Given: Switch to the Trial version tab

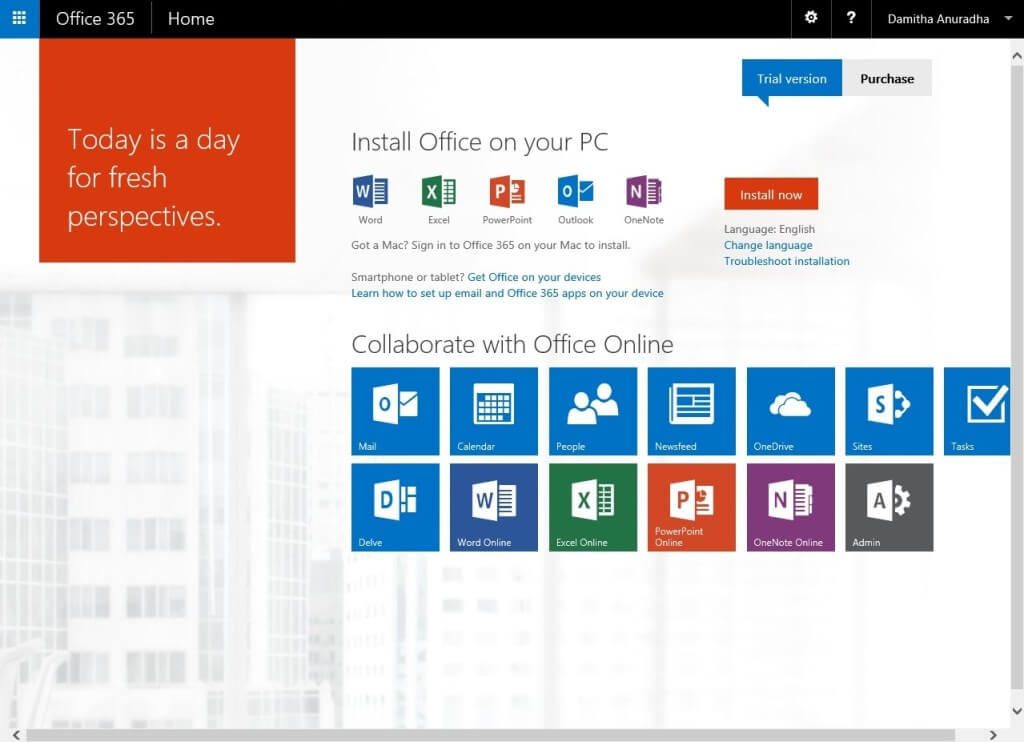Looking at the screenshot, I should (x=791, y=78).
